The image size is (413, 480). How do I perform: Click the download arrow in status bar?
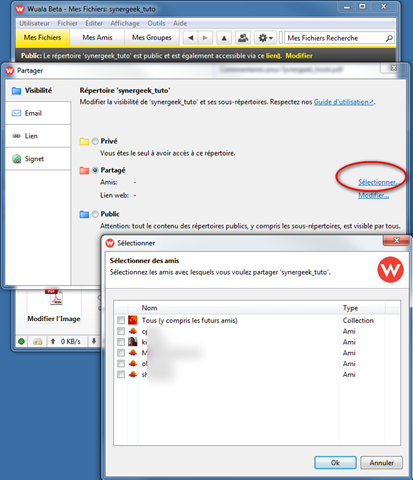[x=94, y=341]
